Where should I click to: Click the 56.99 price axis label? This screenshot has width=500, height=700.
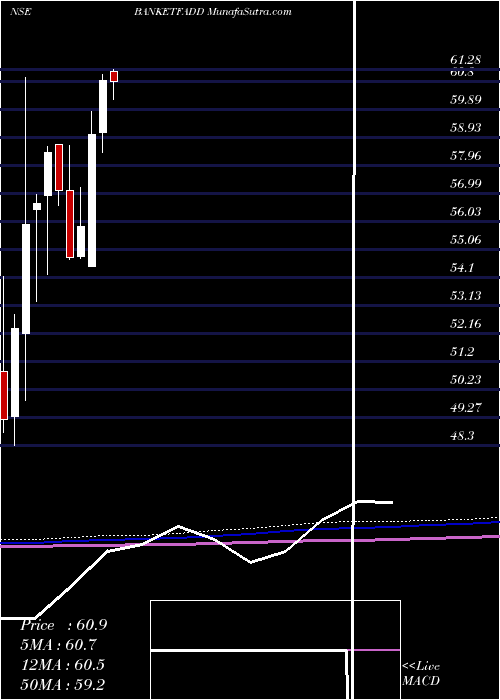click(466, 183)
